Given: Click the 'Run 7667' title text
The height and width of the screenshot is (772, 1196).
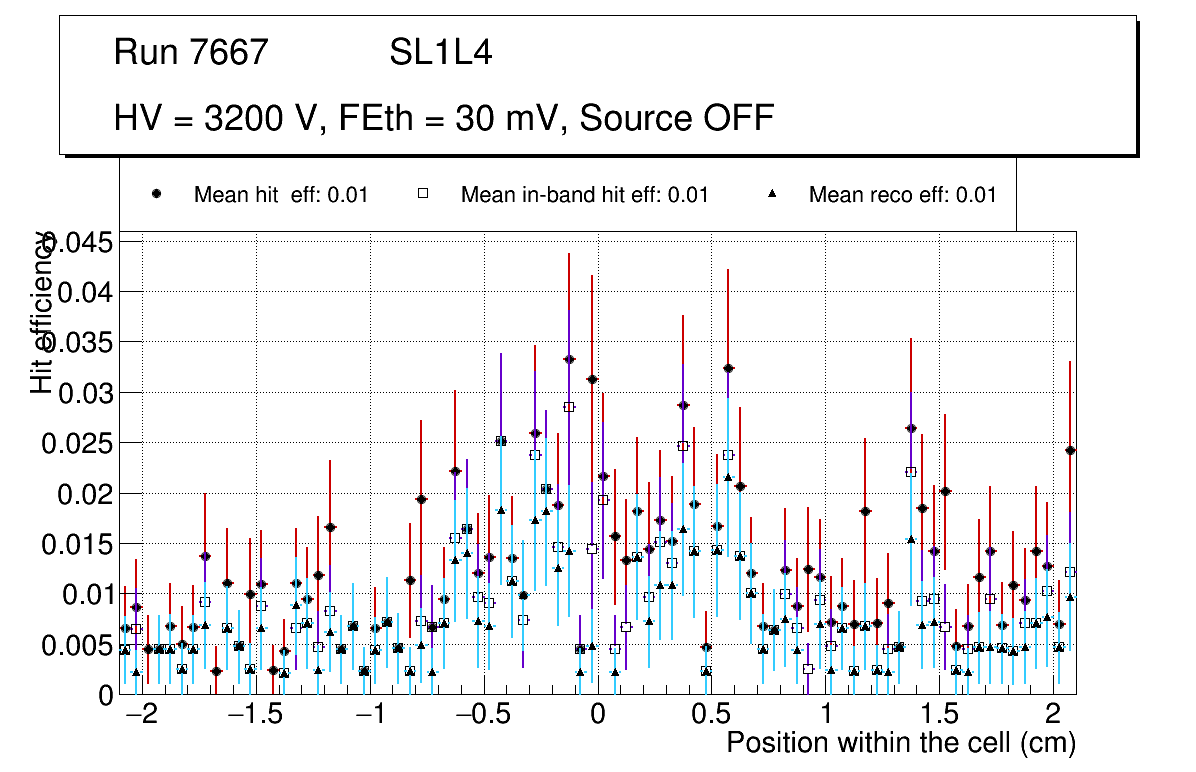Looking at the screenshot, I should click(x=191, y=53).
